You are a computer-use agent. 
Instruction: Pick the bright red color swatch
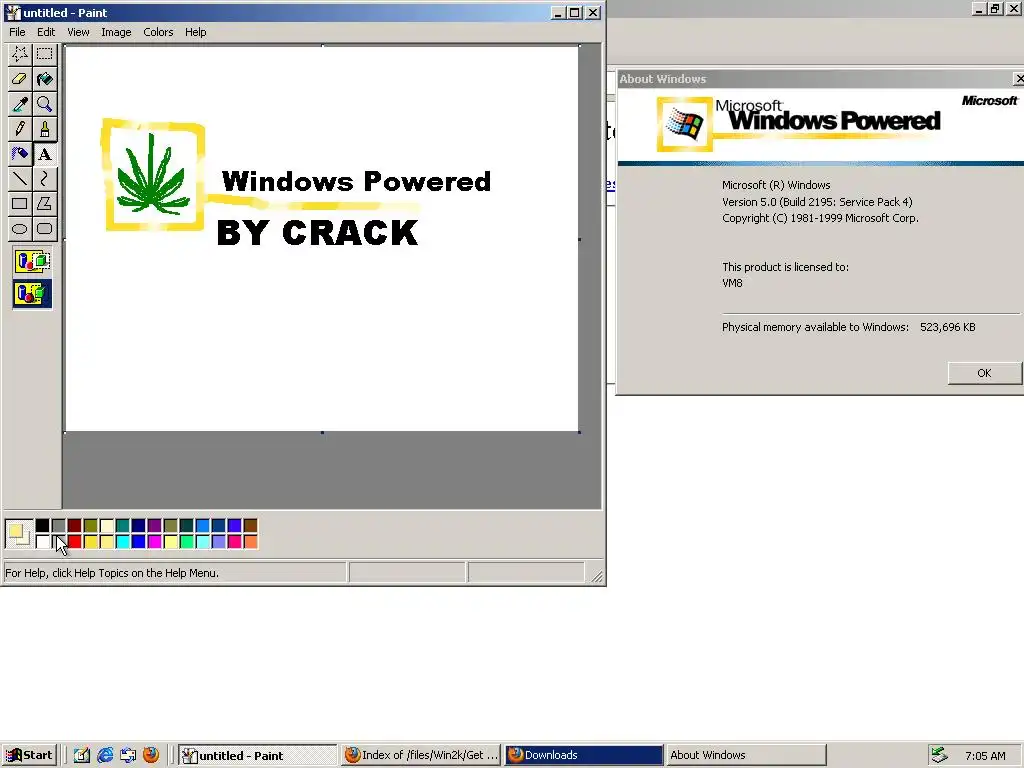click(74, 541)
